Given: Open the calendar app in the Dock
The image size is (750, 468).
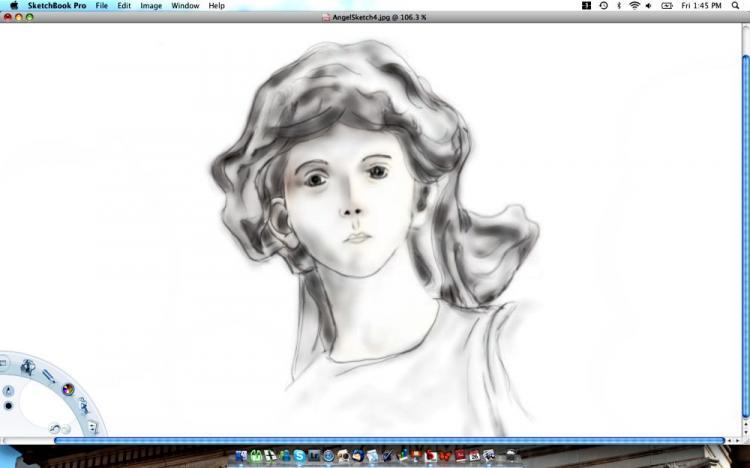Looking at the screenshot, I should click(474, 457).
